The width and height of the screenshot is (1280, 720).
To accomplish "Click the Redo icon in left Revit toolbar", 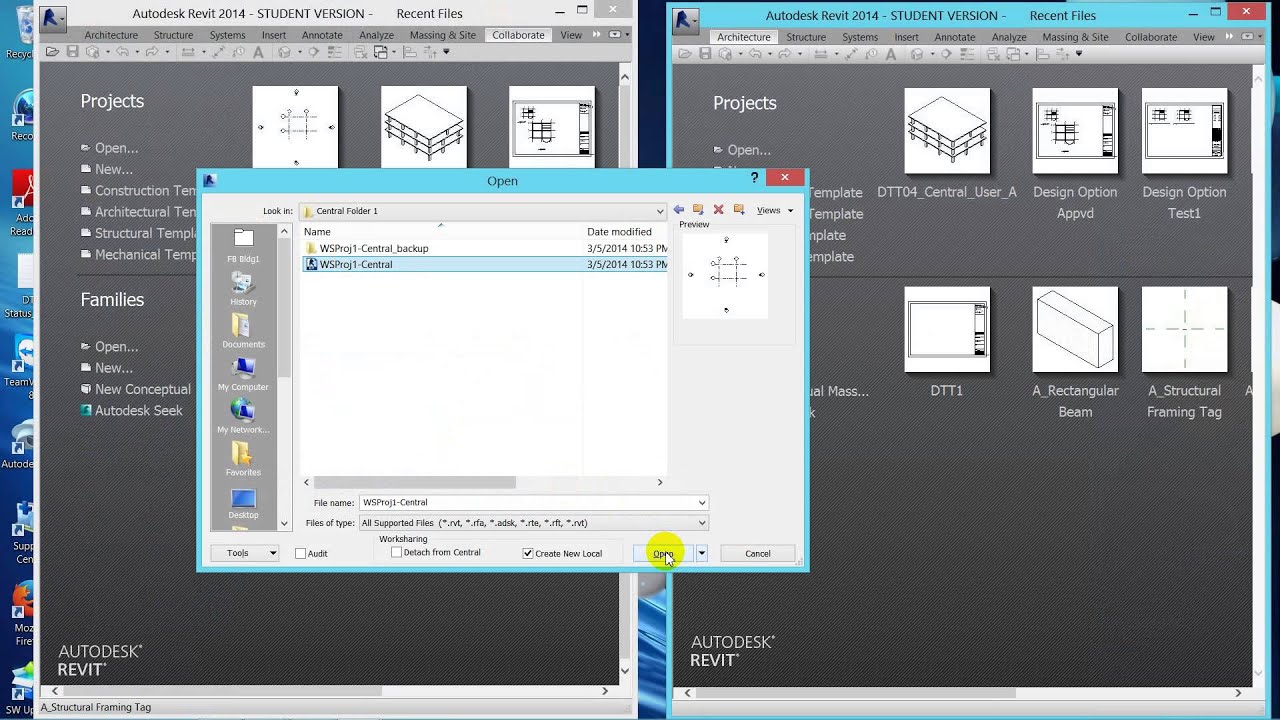I will 152,52.
